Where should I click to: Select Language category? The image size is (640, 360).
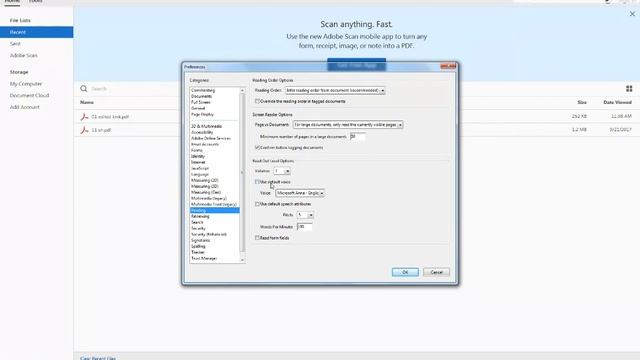[200, 174]
